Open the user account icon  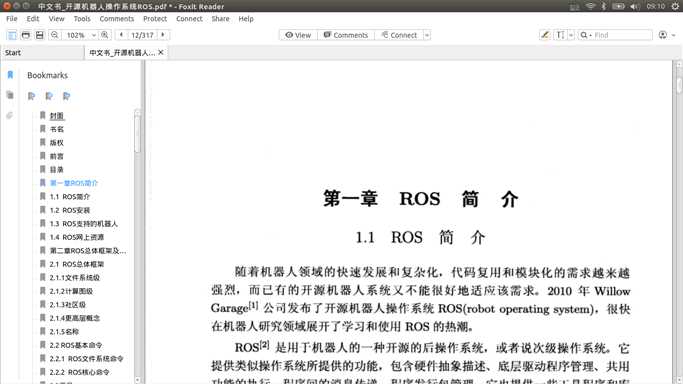[663, 35]
